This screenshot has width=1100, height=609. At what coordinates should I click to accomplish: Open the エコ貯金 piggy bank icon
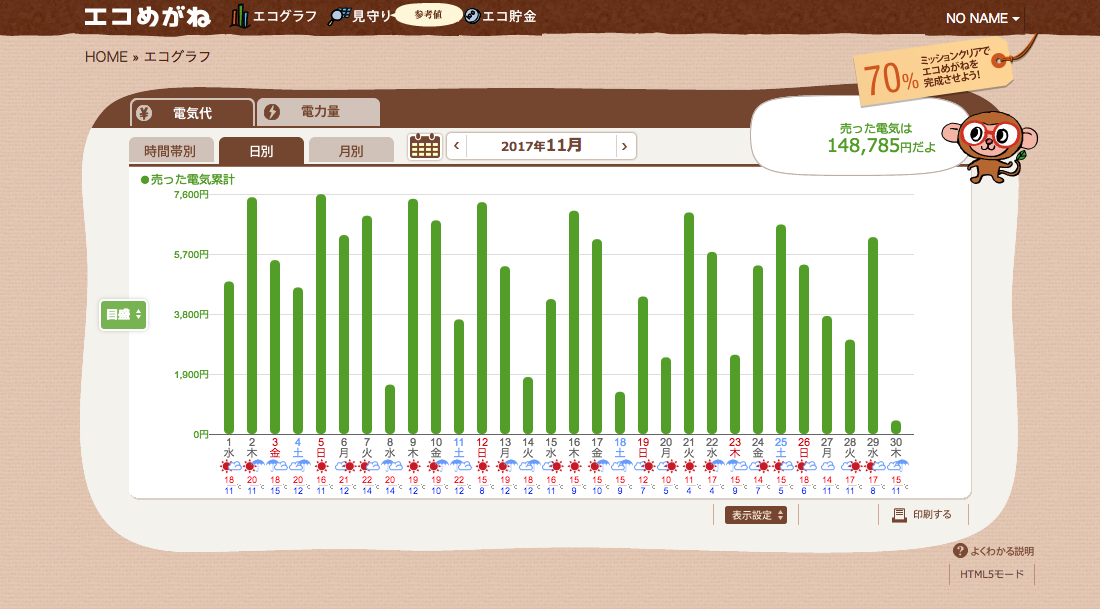coord(472,16)
